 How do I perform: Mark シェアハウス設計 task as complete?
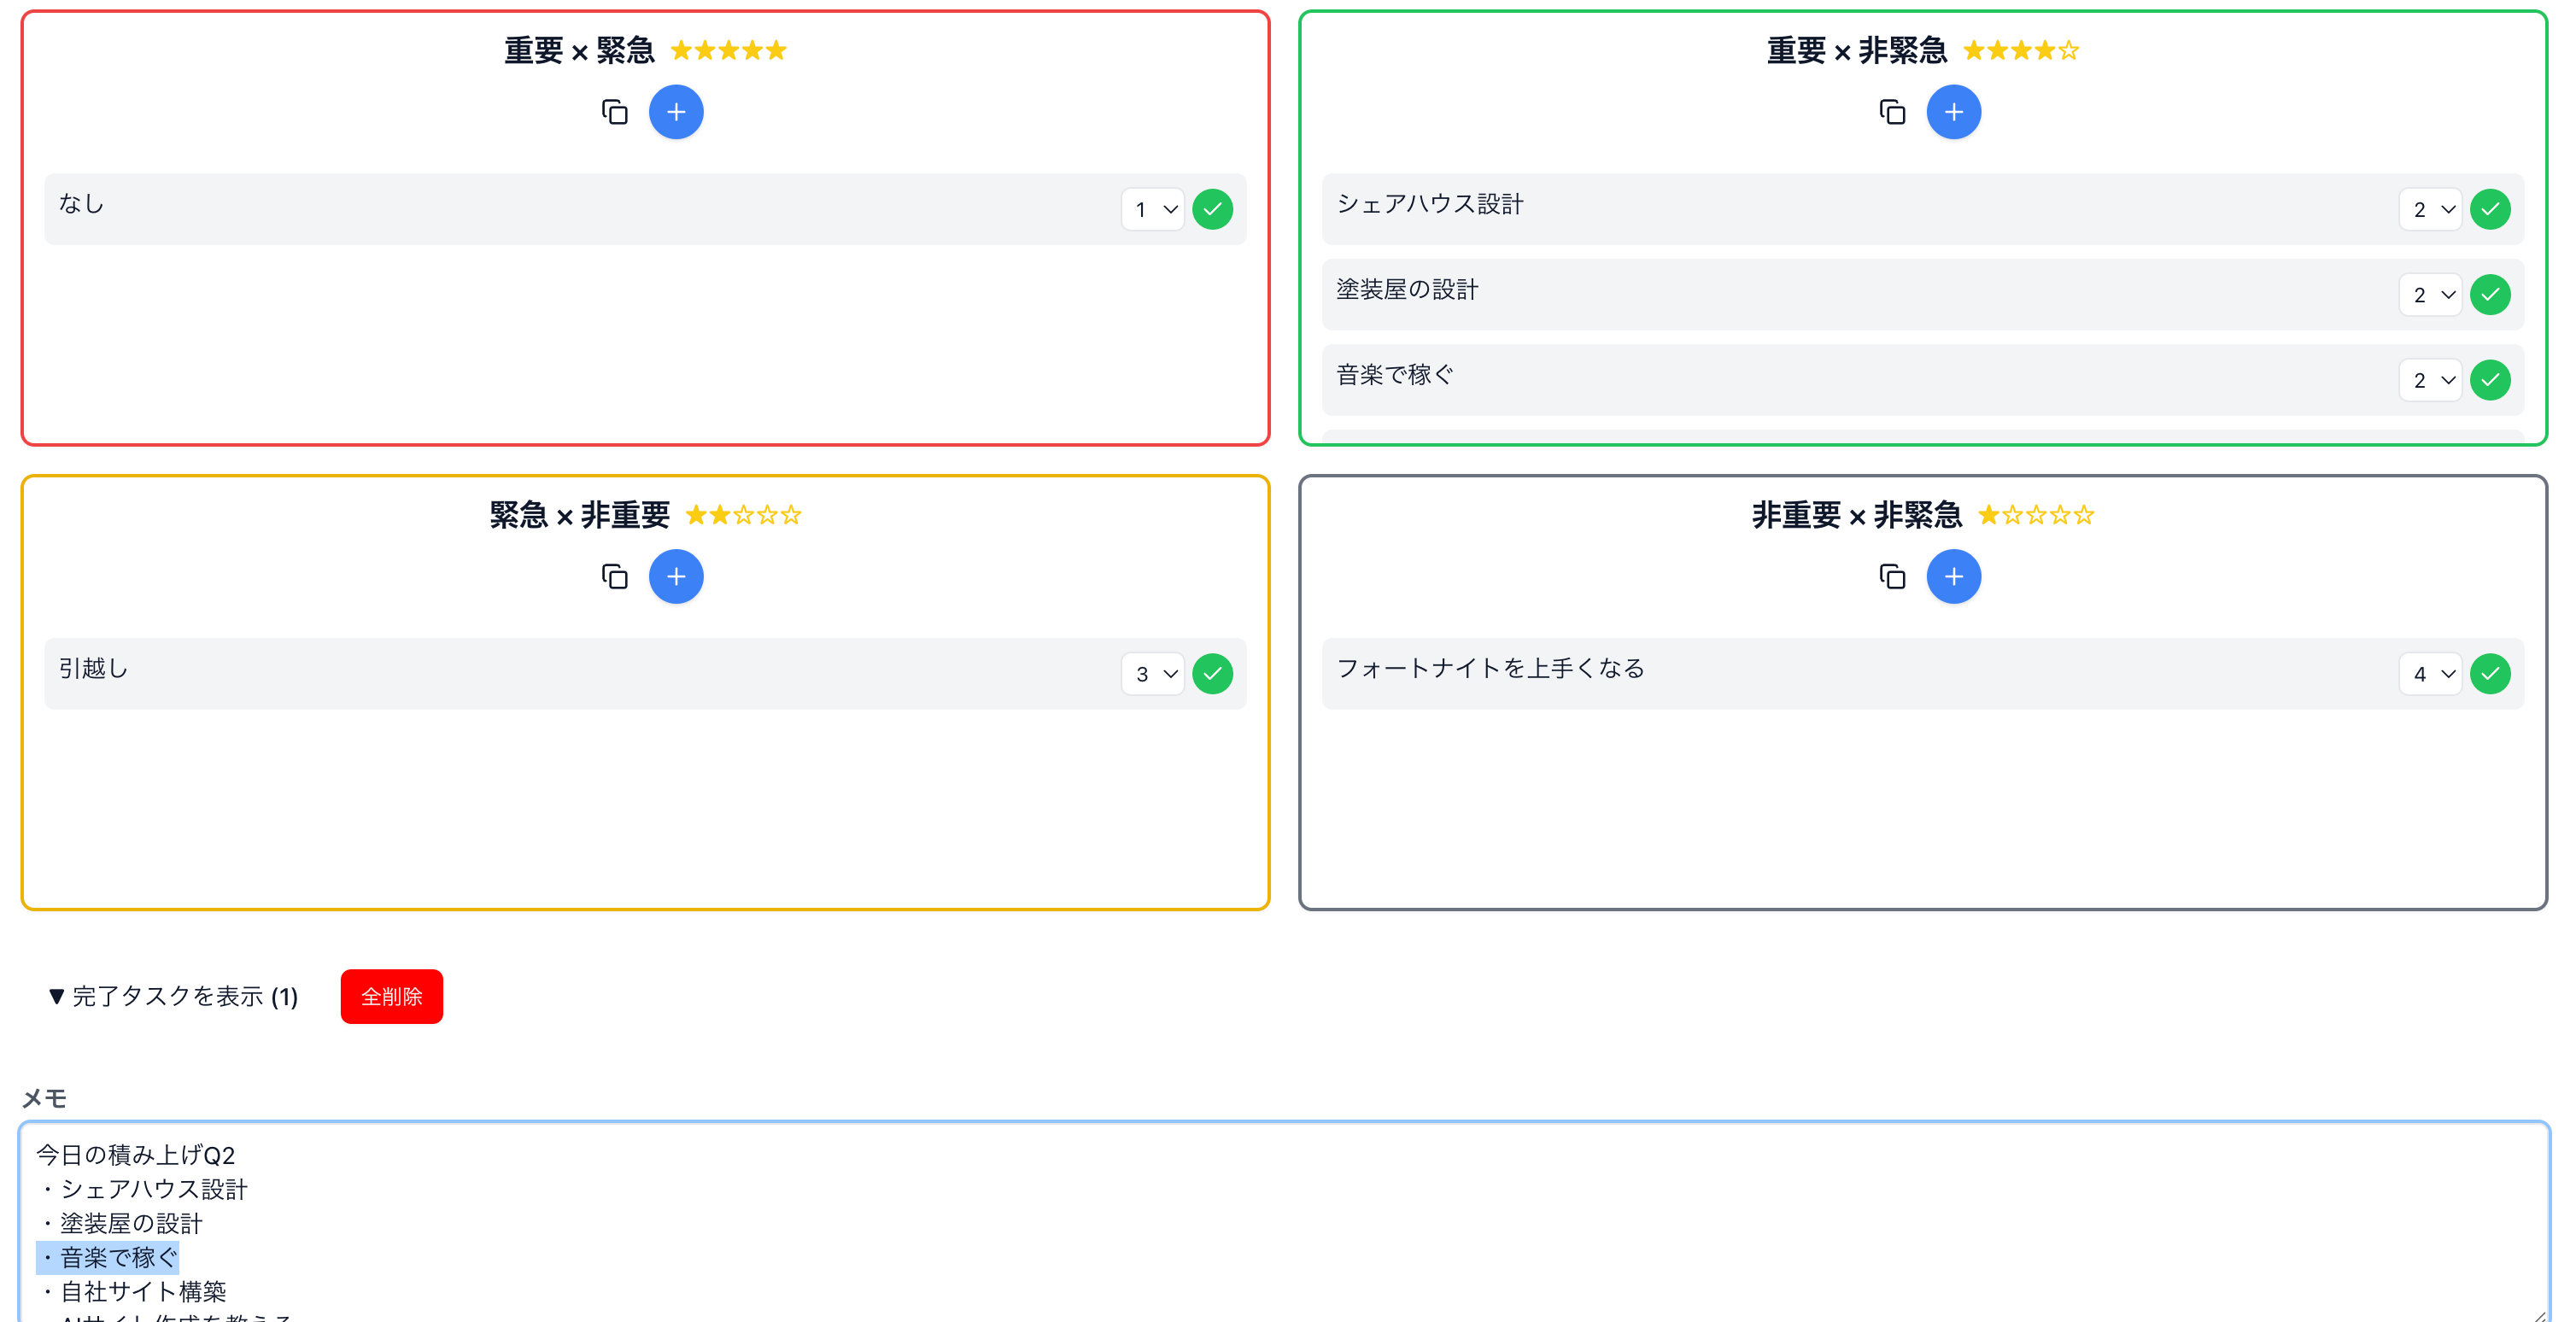2489,210
